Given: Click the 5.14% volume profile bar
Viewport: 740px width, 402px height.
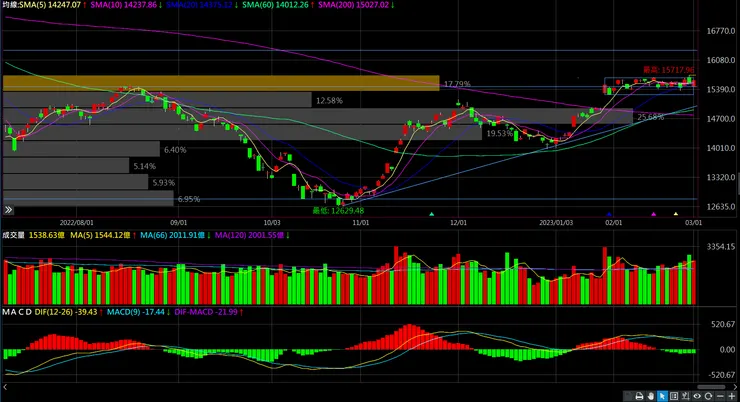Looking at the screenshot, I should point(66,166).
